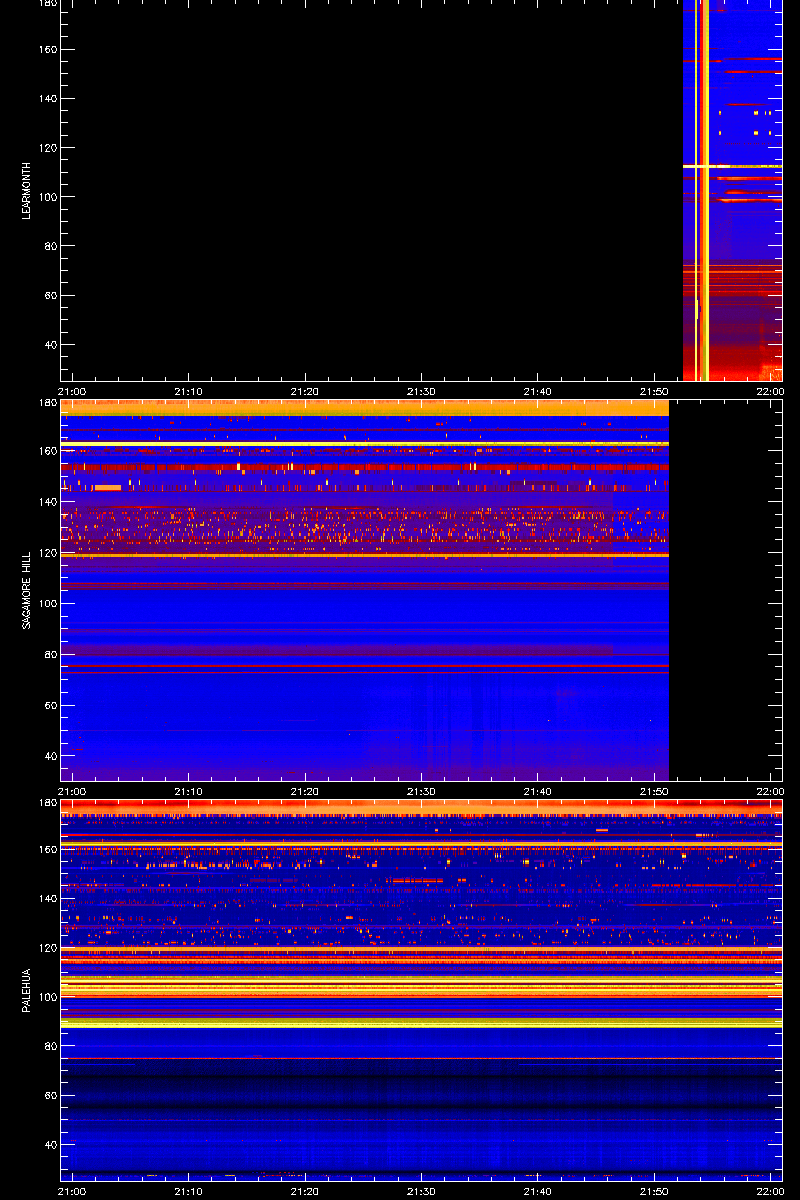Select the 80 tick in Sagamore Hill panel
This screenshot has width=800, height=1200.
(52, 655)
